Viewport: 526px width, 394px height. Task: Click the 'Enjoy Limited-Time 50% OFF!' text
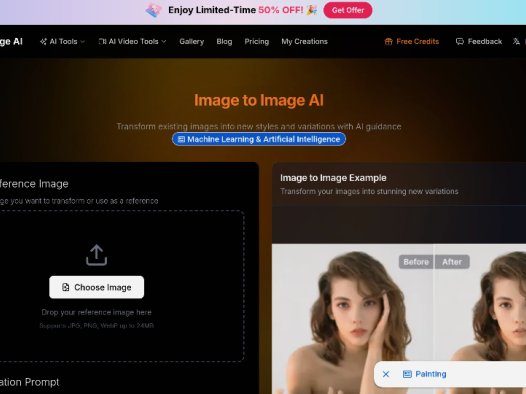click(x=235, y=10)
